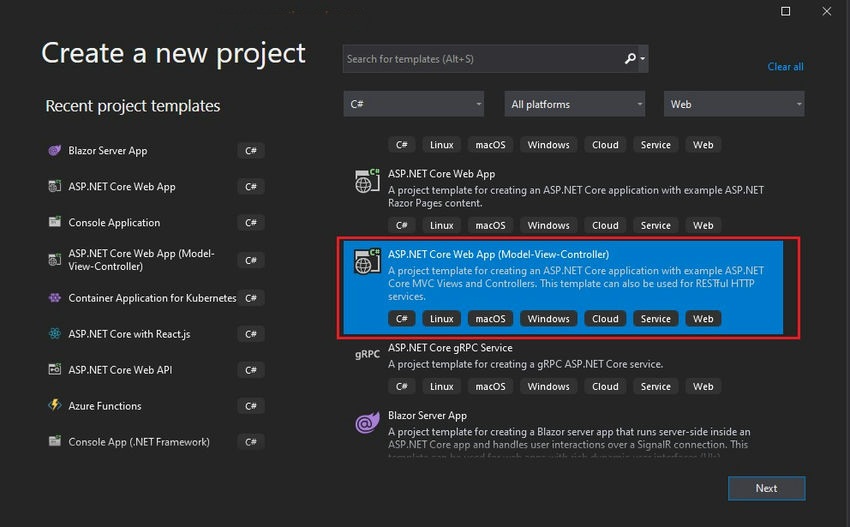
Task: Select Console App (.NET Framework) recent template
Action: tap(139, 442)
